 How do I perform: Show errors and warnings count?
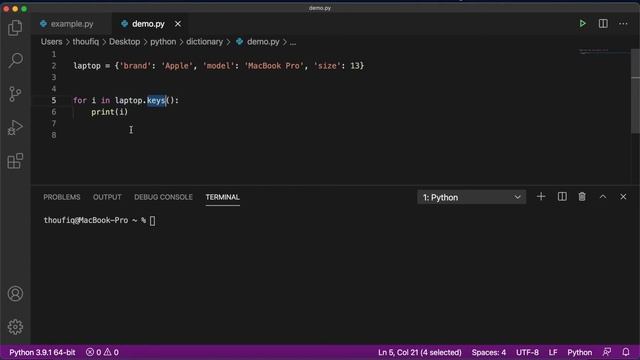tap(102, 352)
